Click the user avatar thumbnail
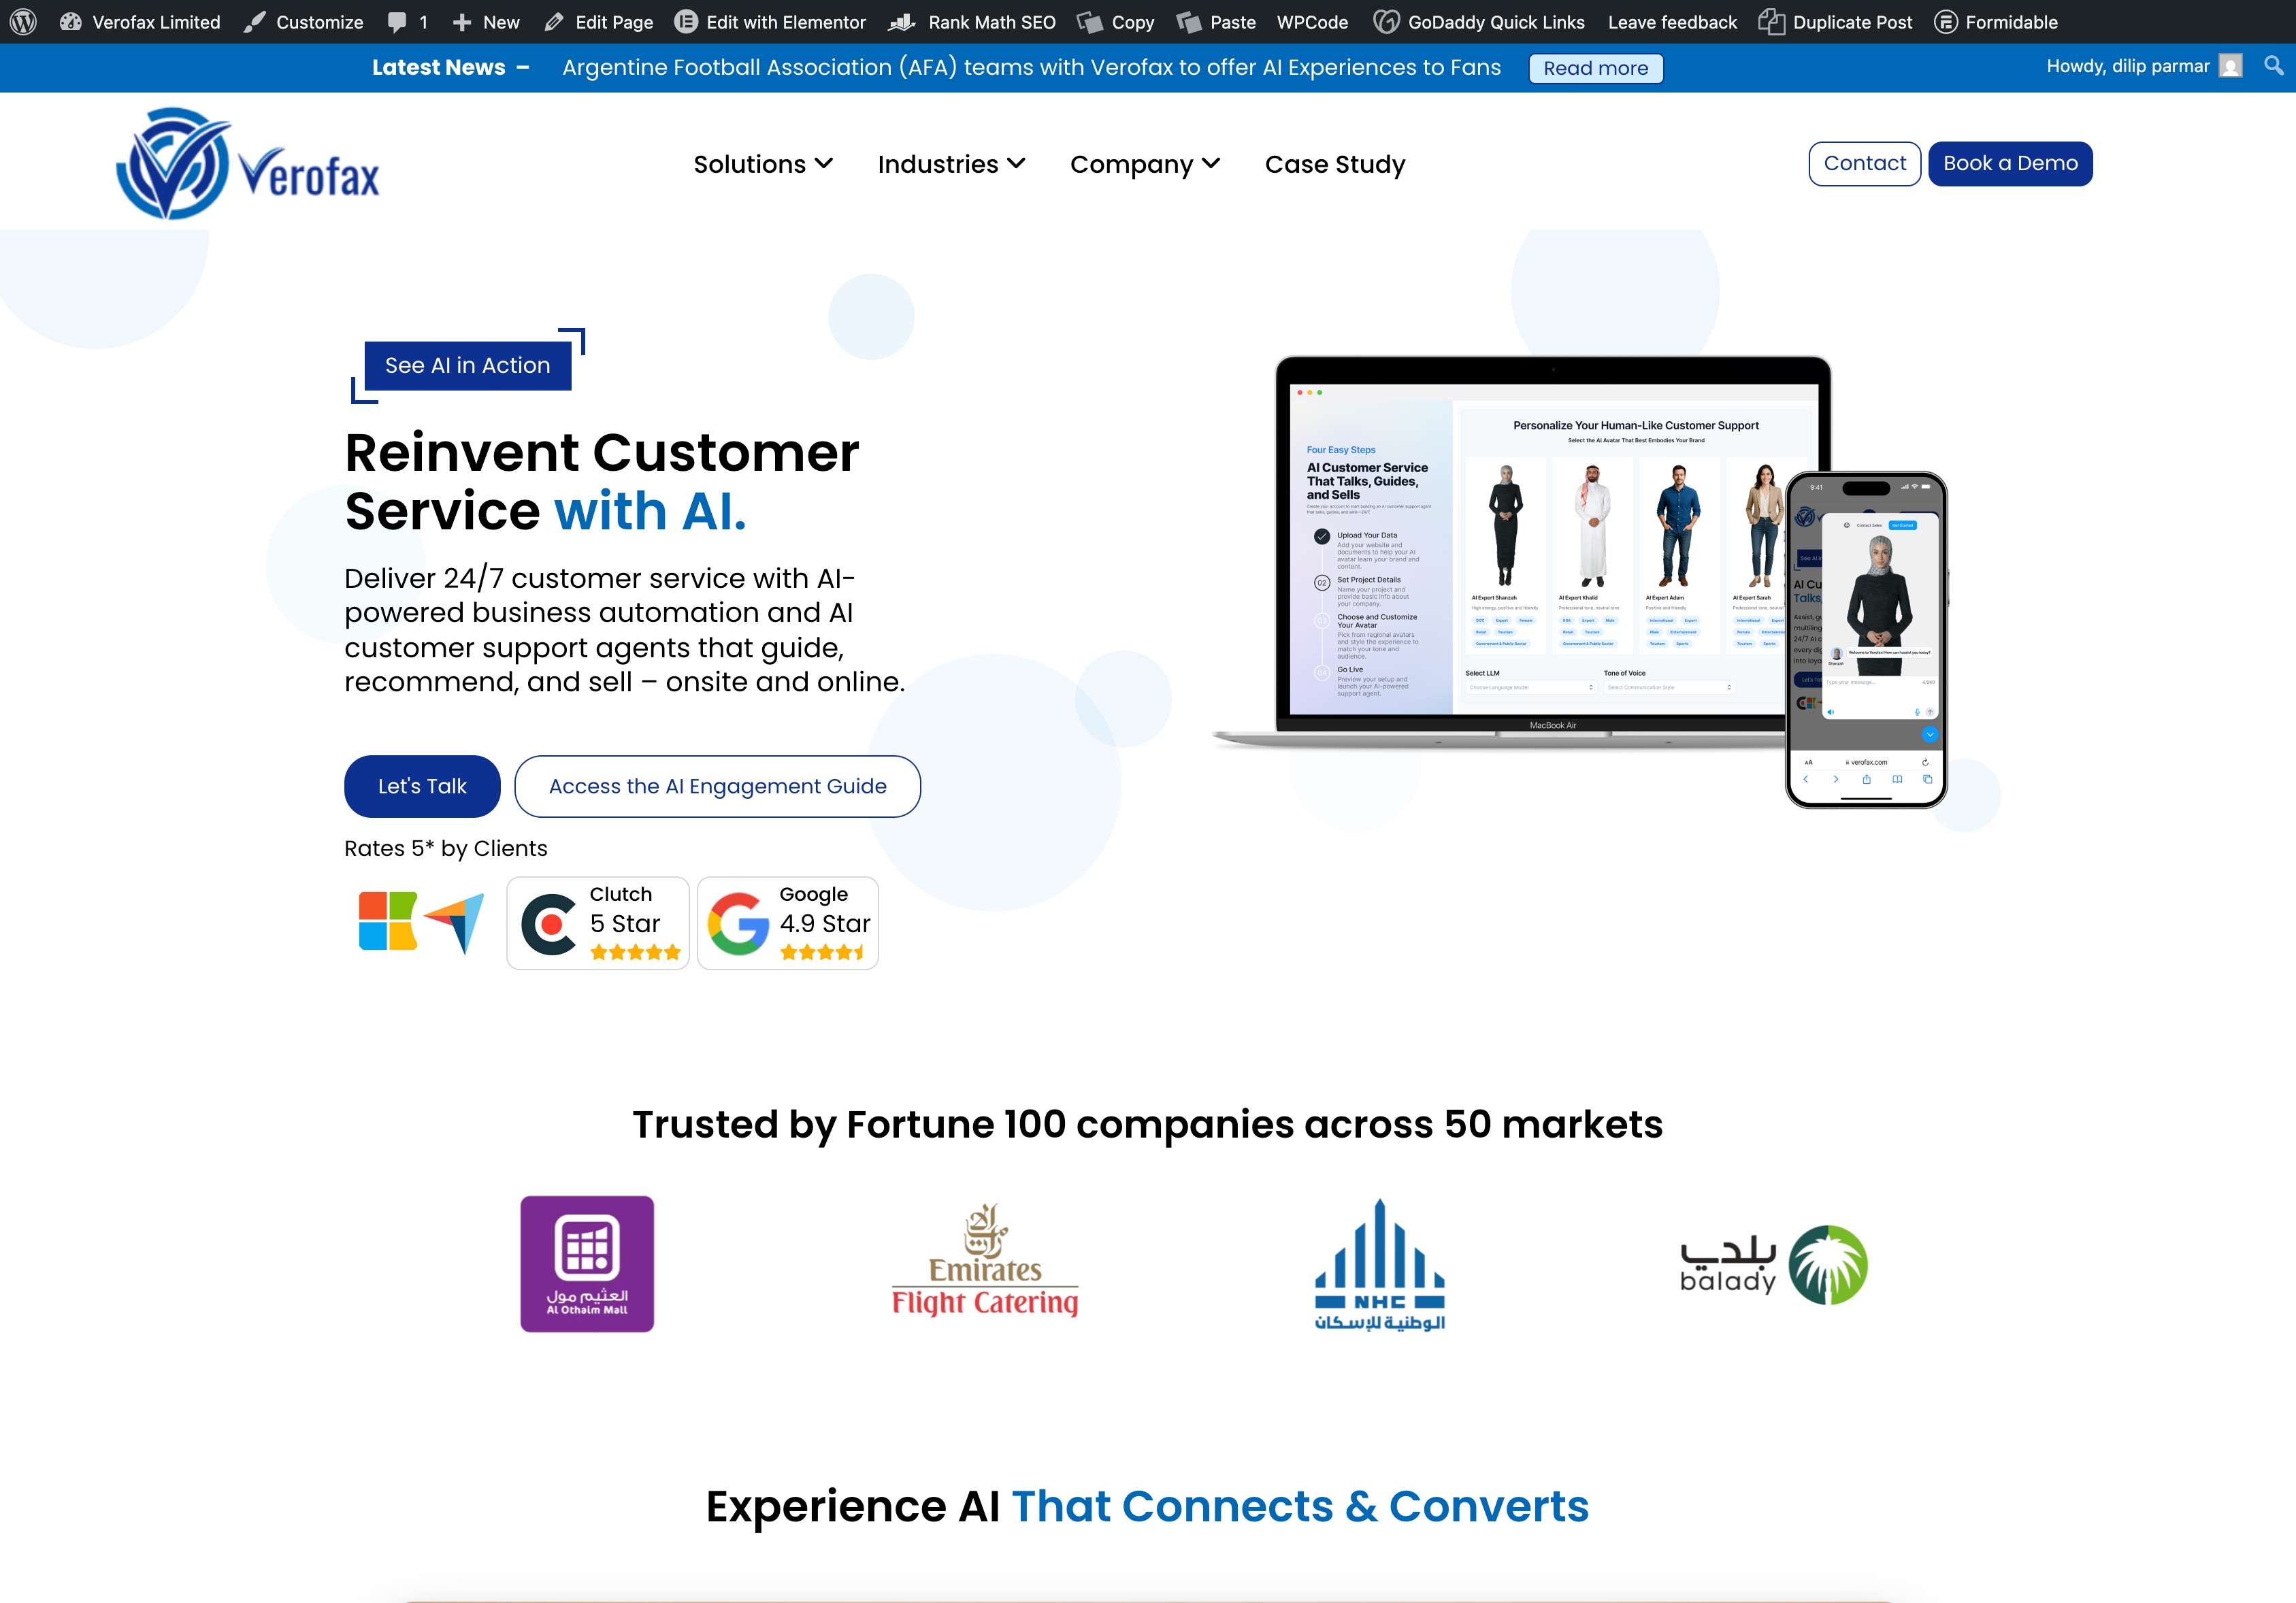Screen dimensions: 2296x1603 tap(2230, 66)
